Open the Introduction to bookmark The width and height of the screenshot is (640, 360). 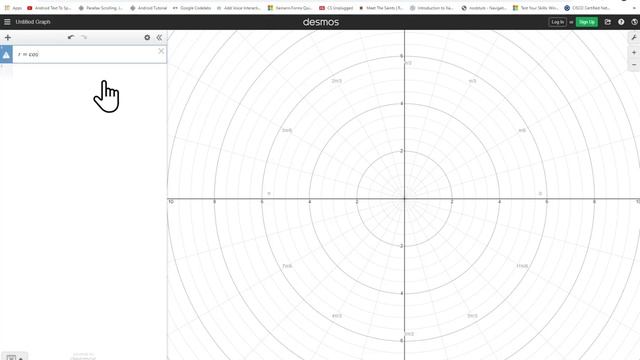(432, 8)
